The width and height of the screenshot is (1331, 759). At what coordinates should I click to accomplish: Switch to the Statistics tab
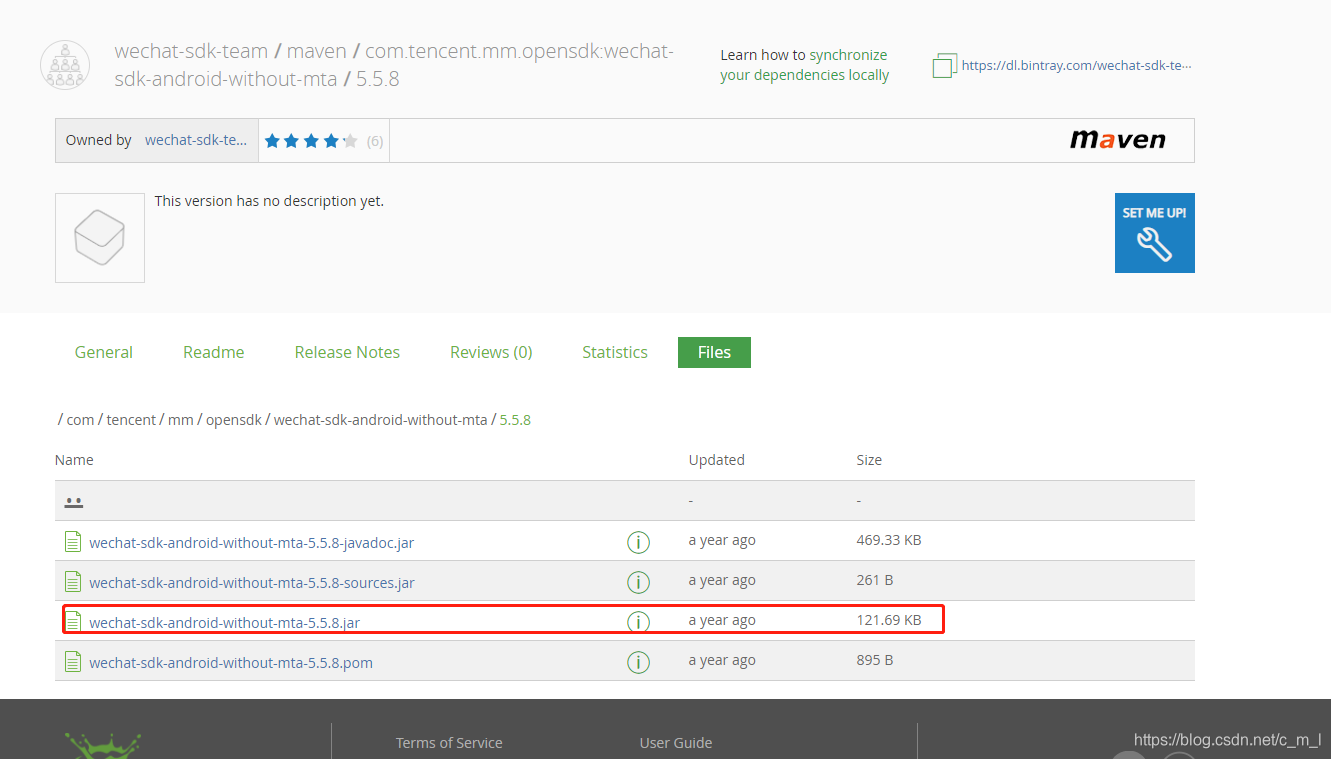615,352
